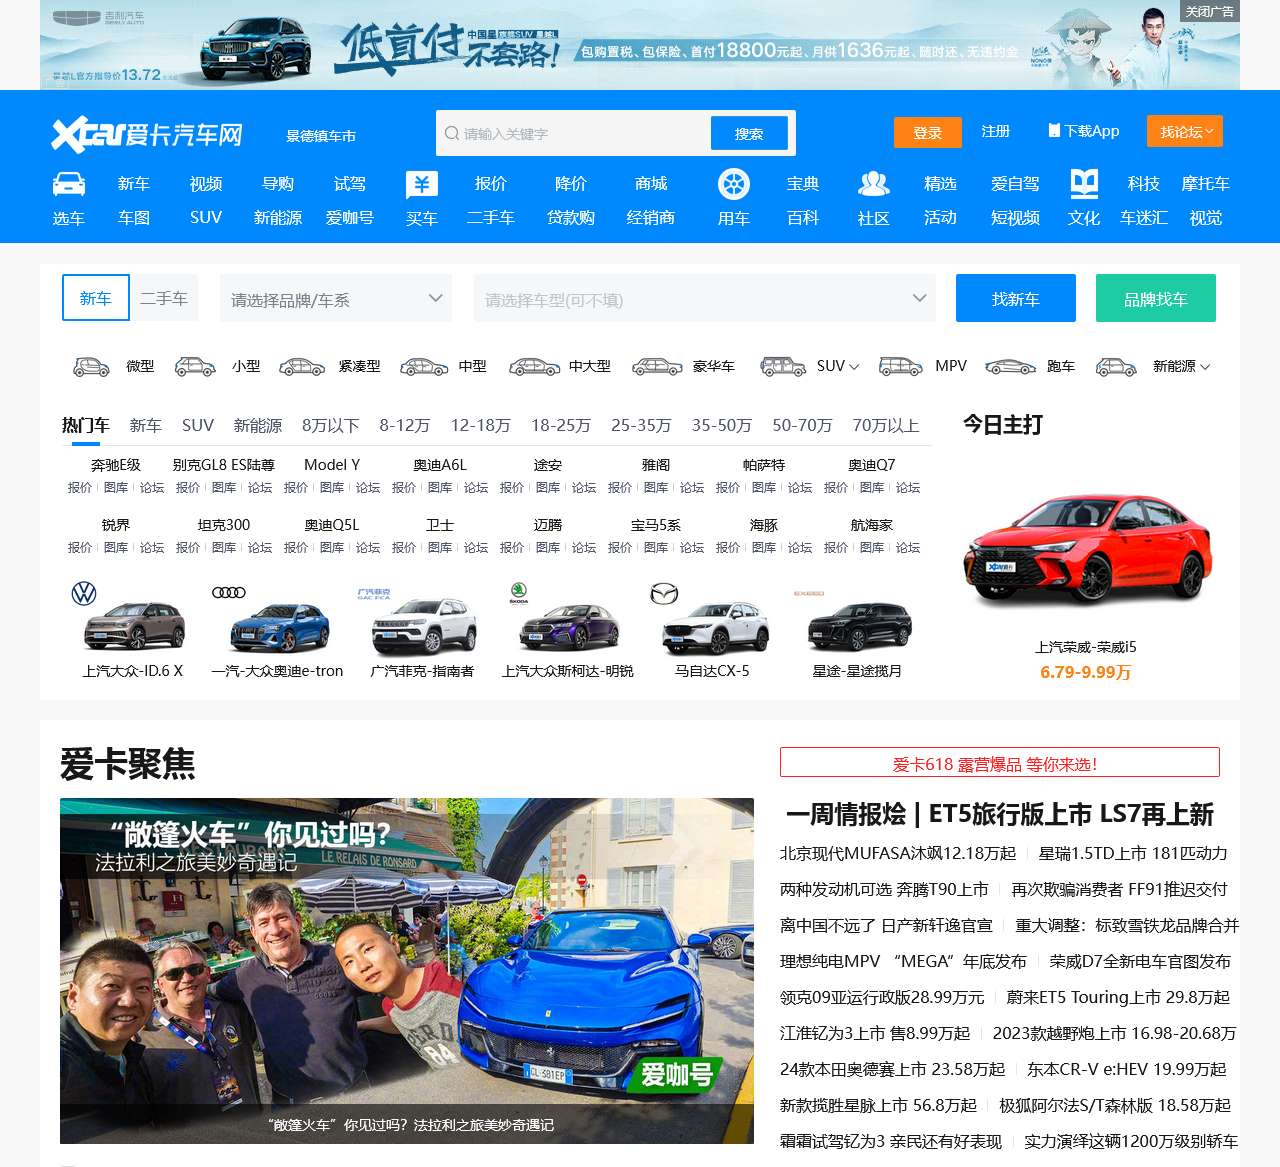Click the 上汽大众-ID.6 X car thumbnail
This screenshot has width=1280, height=1167.
pyautogui.click(x=133, y=625)
